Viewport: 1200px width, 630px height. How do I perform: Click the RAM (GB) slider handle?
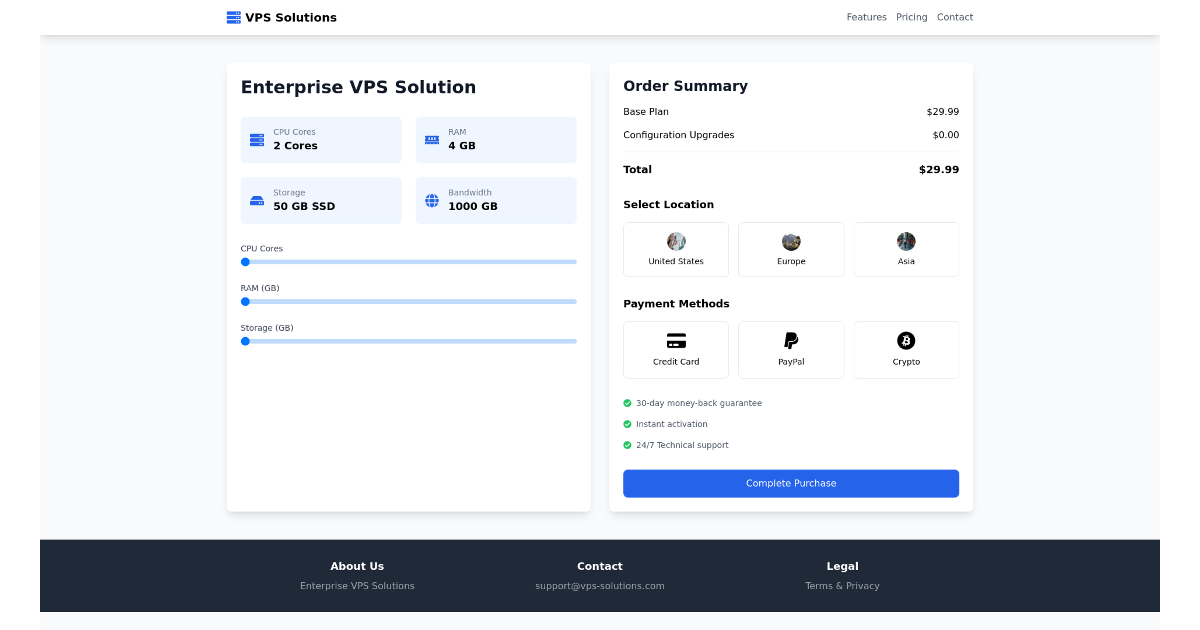pyautogui.click(x=245, y=301)
